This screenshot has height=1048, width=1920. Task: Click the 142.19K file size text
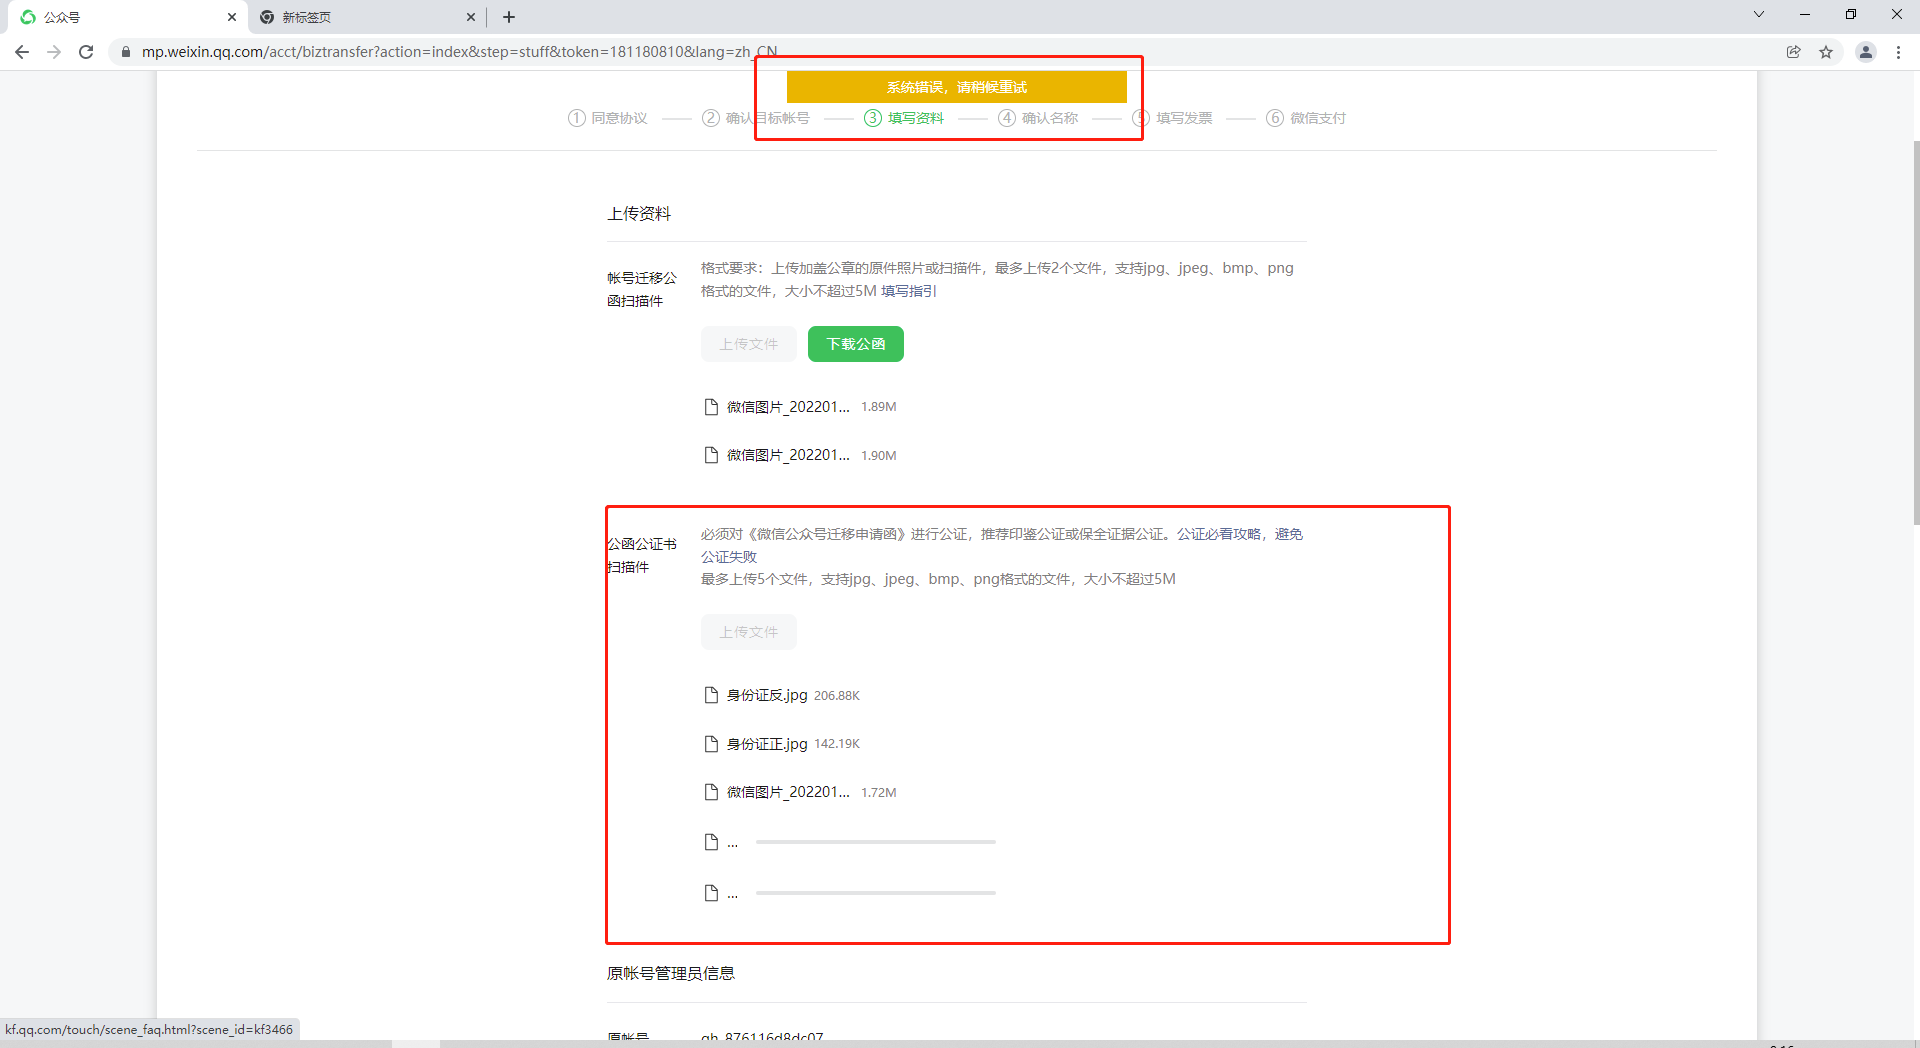pyautogui.click(x=837, y=744)
